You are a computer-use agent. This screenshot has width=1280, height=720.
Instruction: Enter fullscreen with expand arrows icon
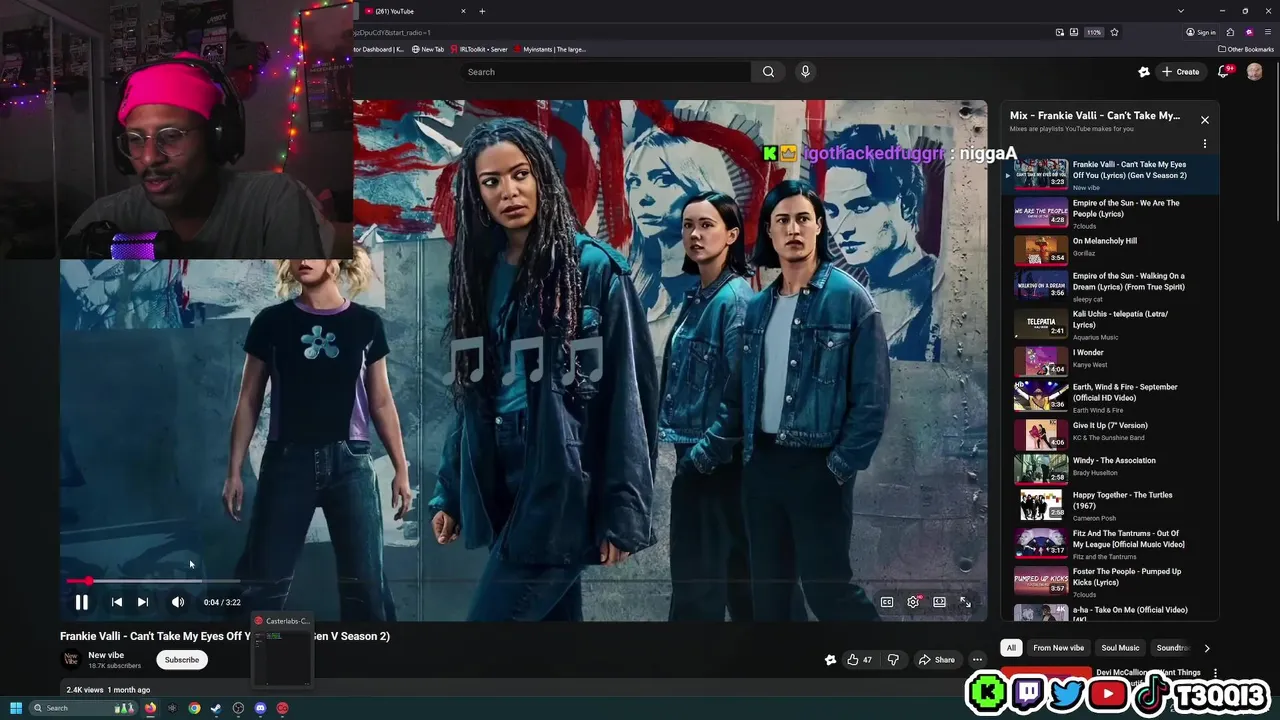pos(966,602)
